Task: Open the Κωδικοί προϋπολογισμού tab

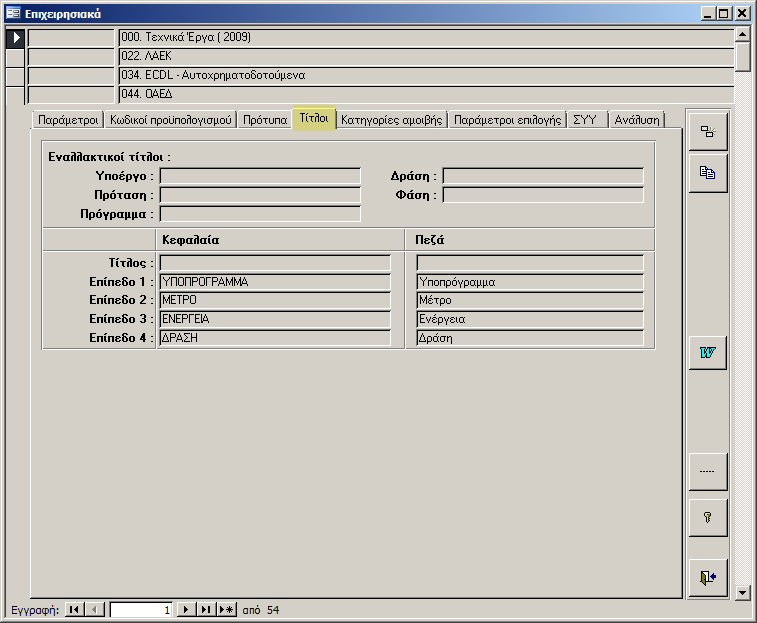Action: point(171,120)
